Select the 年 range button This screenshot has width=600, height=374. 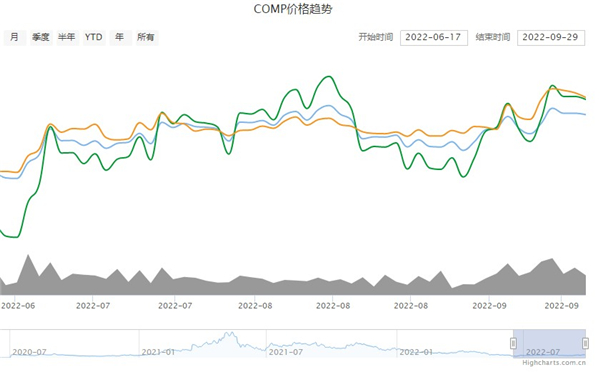(x=120, y=38)
